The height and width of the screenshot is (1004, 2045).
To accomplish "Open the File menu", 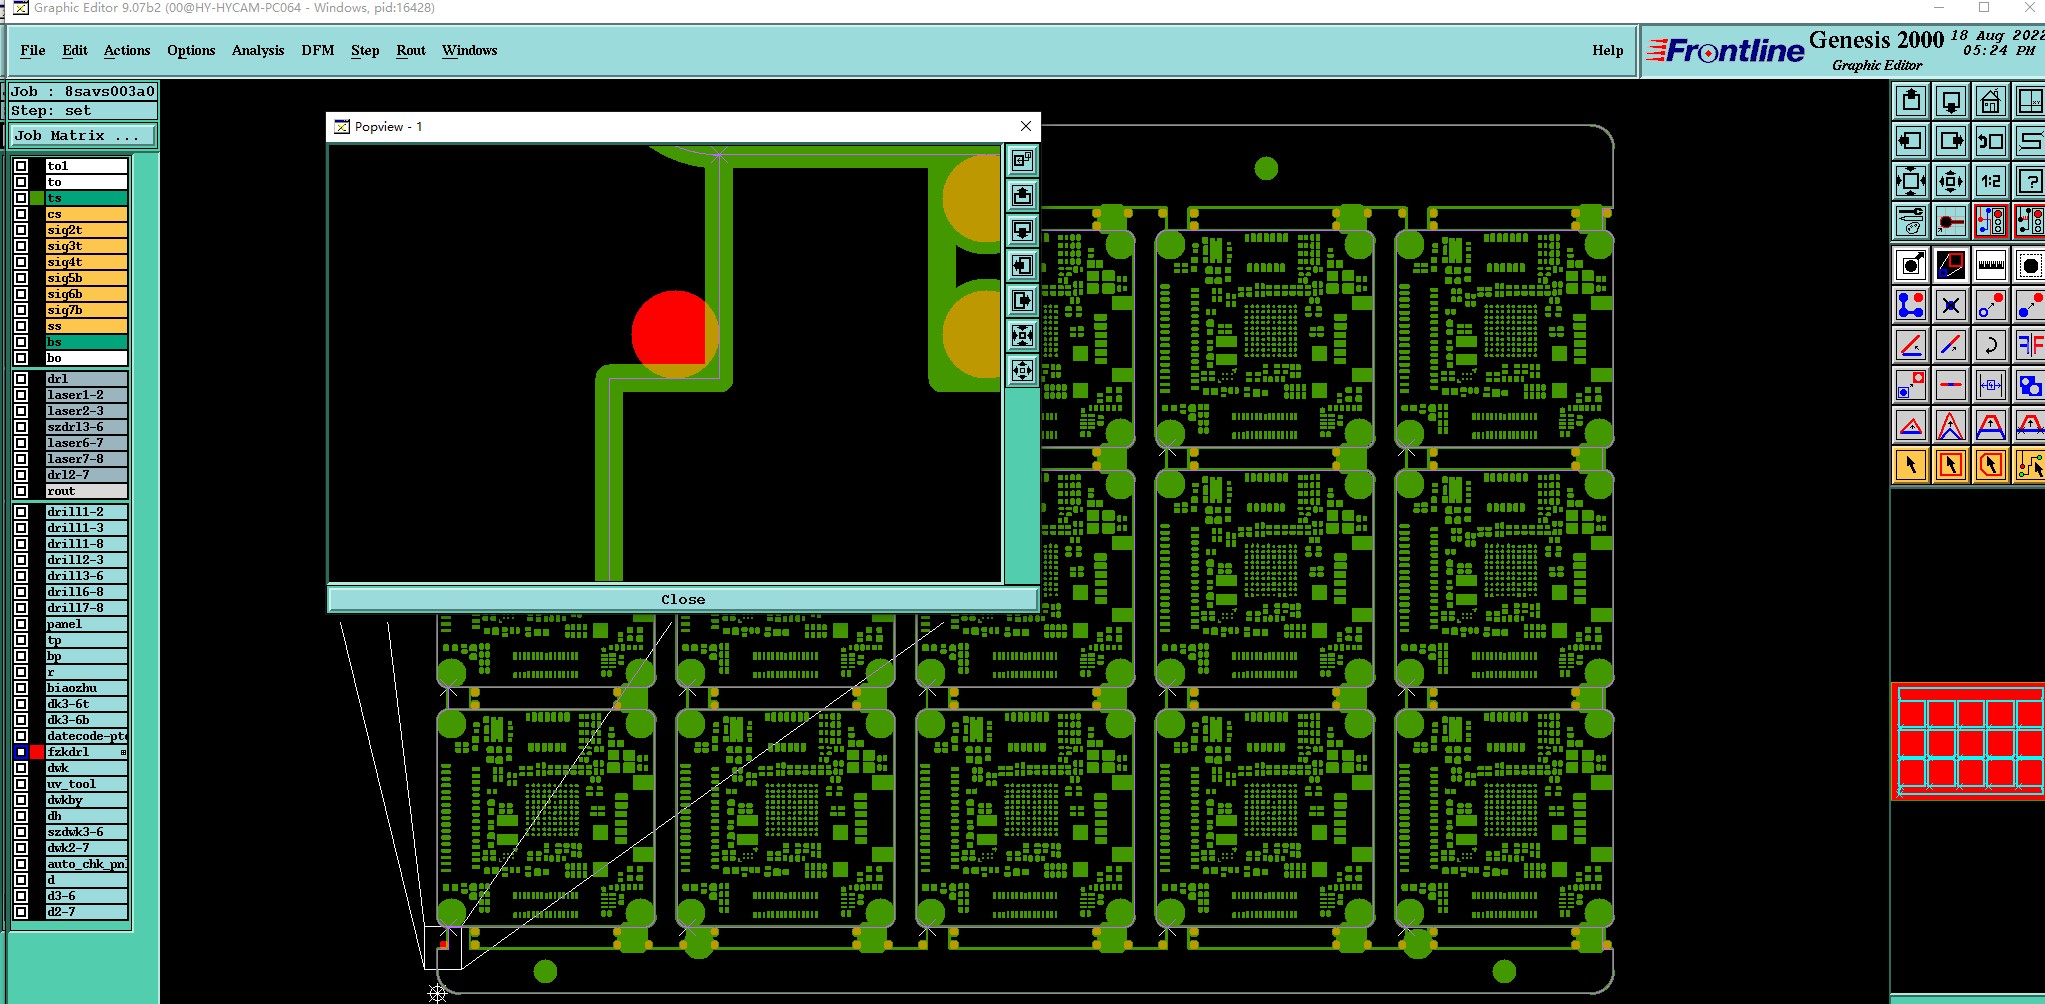I will (x=33, y=50).
